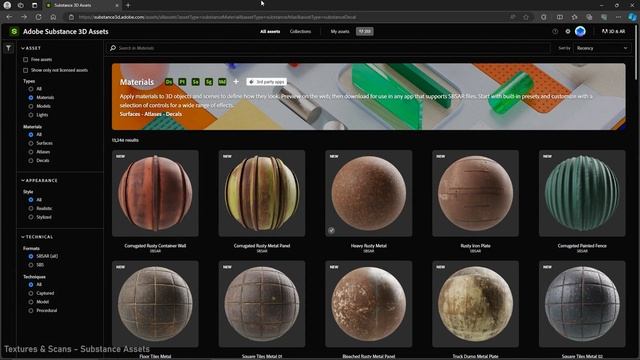640x360 pixels.
Task: Open browser favorites list icon
Action: click(574, 17)
